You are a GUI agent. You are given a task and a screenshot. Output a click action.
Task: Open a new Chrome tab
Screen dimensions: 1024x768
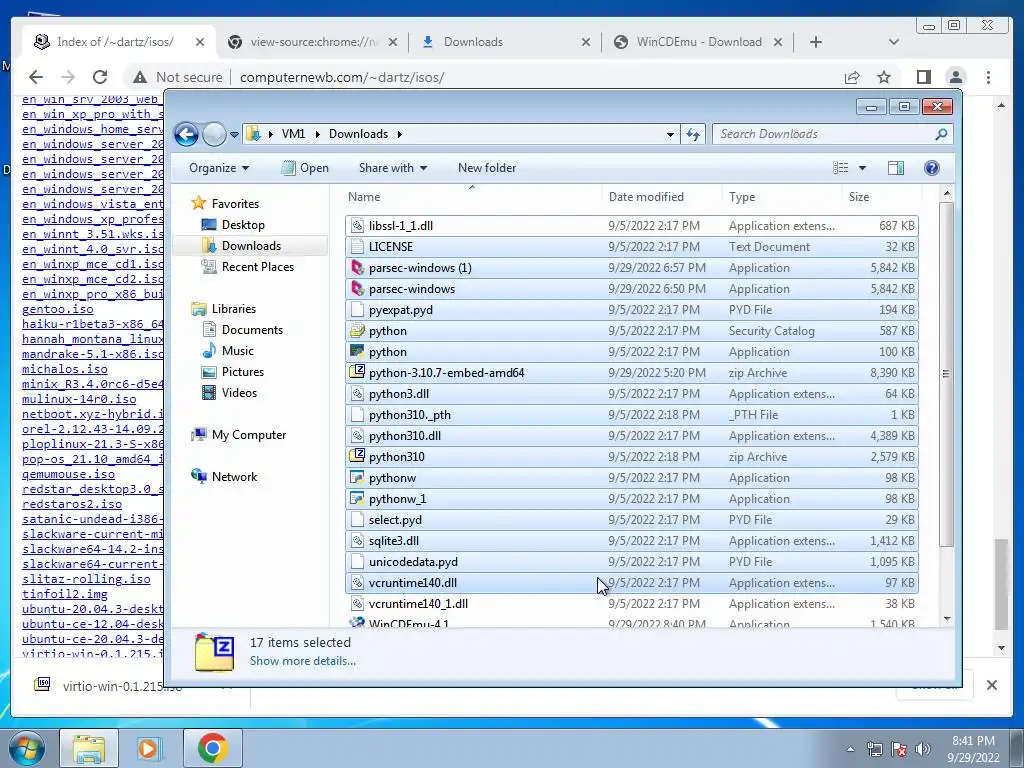[x=815, y=42]
